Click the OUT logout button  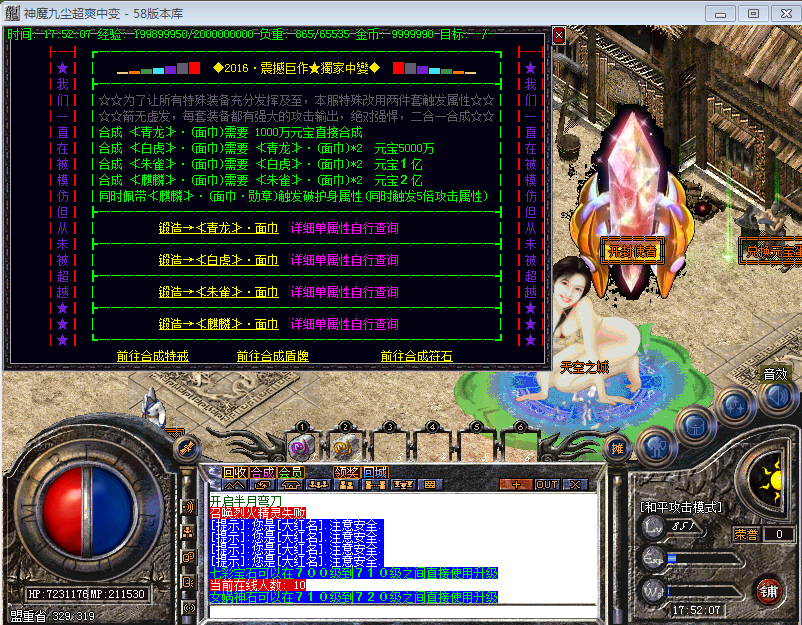tap(547, 484)
